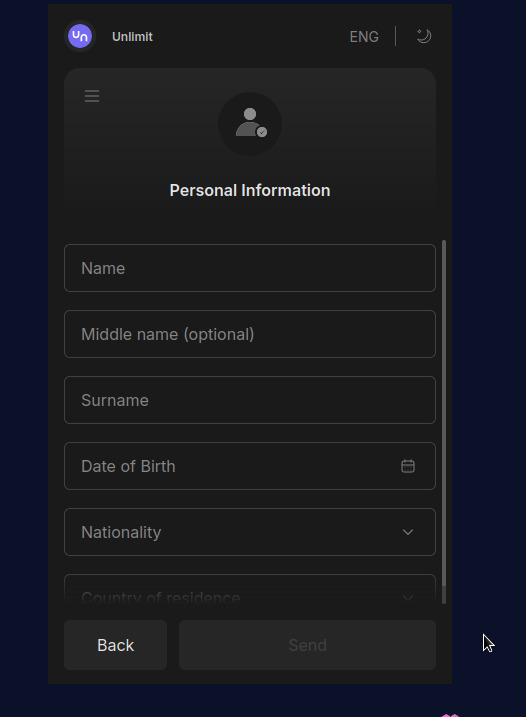Focus the Middle name (optional) field
Image resolution: width=526 pixels, height=717 pixels.
click(x=250, y=334)
